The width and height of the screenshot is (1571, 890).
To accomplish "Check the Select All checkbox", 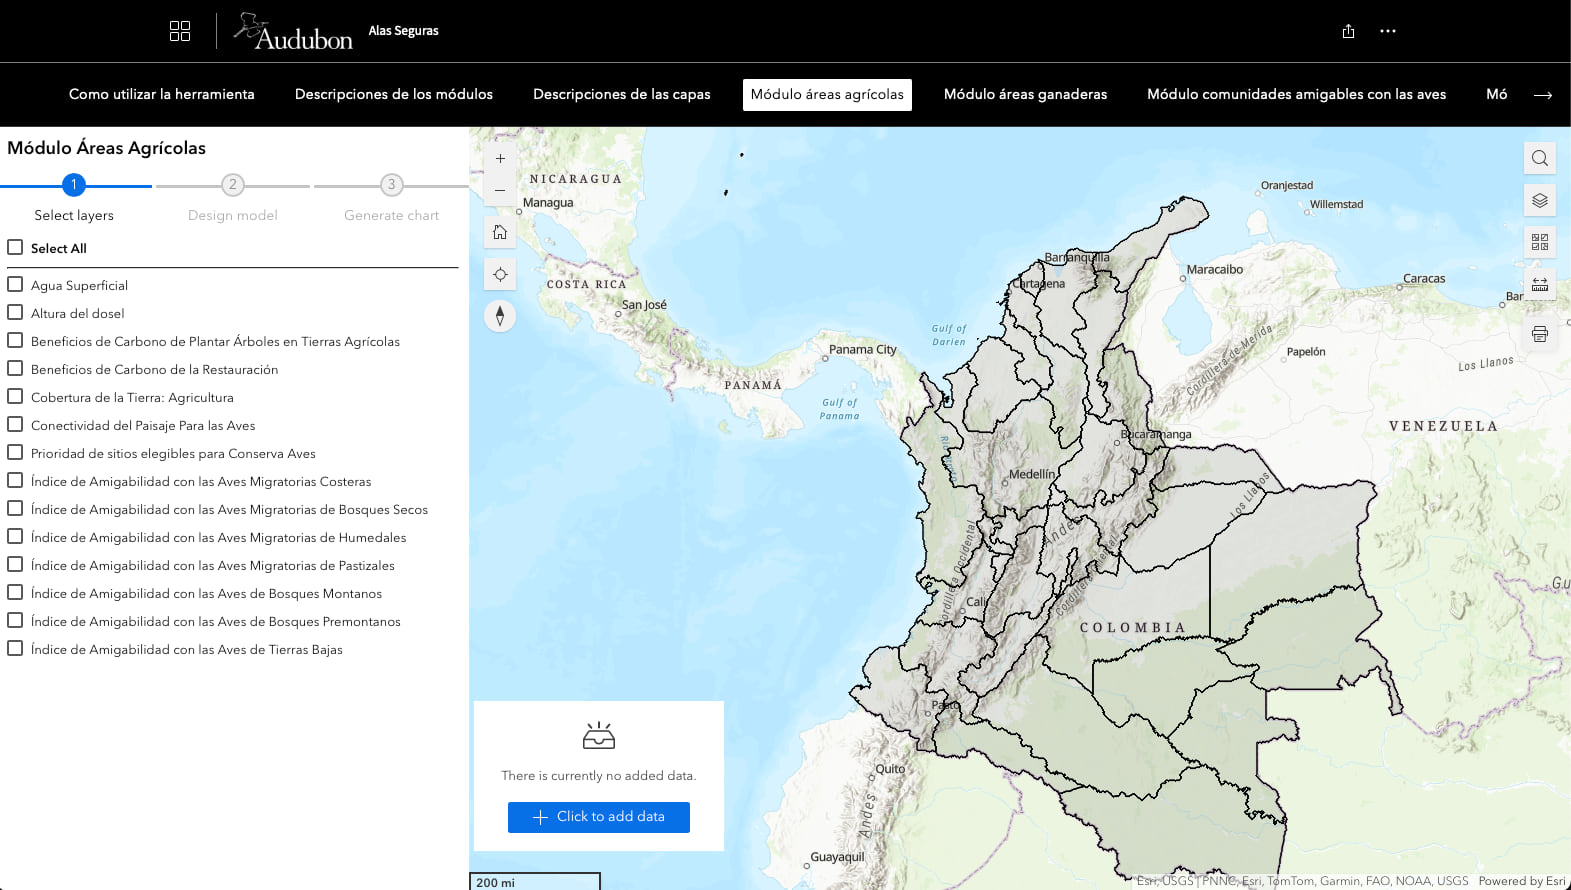I will coord(15,247).
